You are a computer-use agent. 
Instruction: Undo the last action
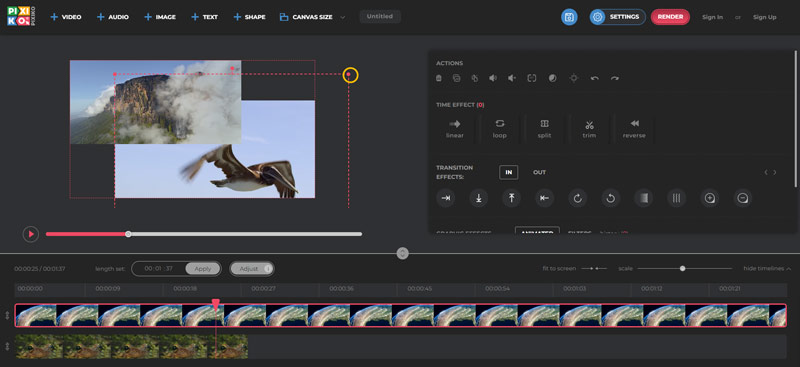tap(594, 78)
